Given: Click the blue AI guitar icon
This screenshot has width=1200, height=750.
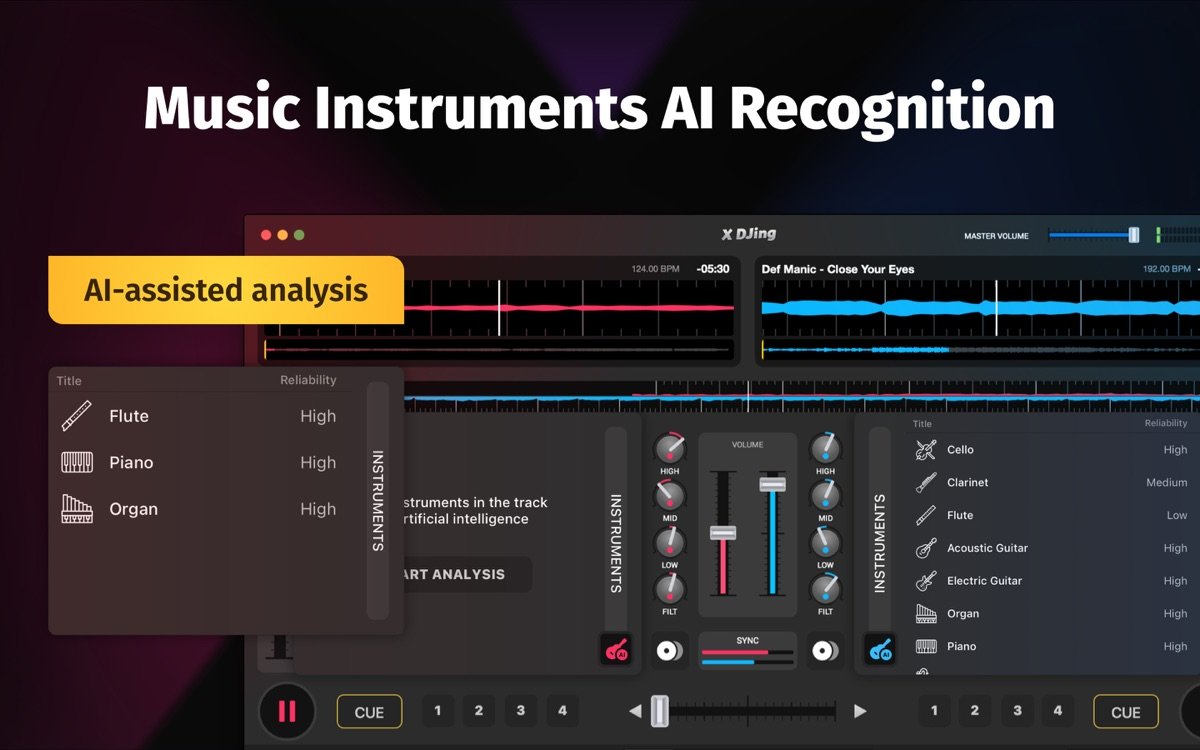Looking at the screenshot, I should tap(880, 650).
